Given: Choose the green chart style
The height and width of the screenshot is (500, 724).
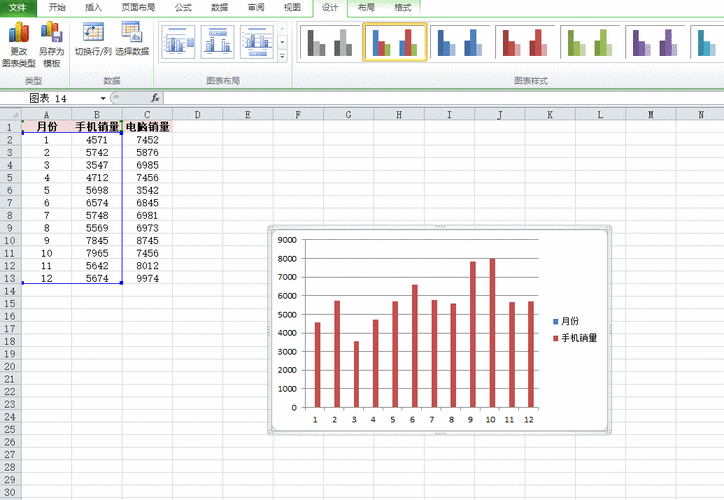Looking at the screenshot, I should pos(590,43).
